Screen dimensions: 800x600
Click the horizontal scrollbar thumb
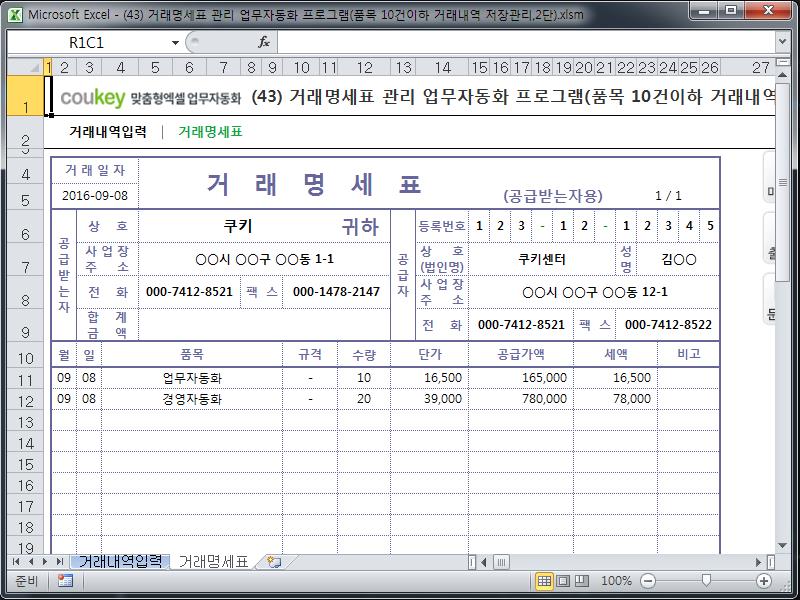coord(501,562)
